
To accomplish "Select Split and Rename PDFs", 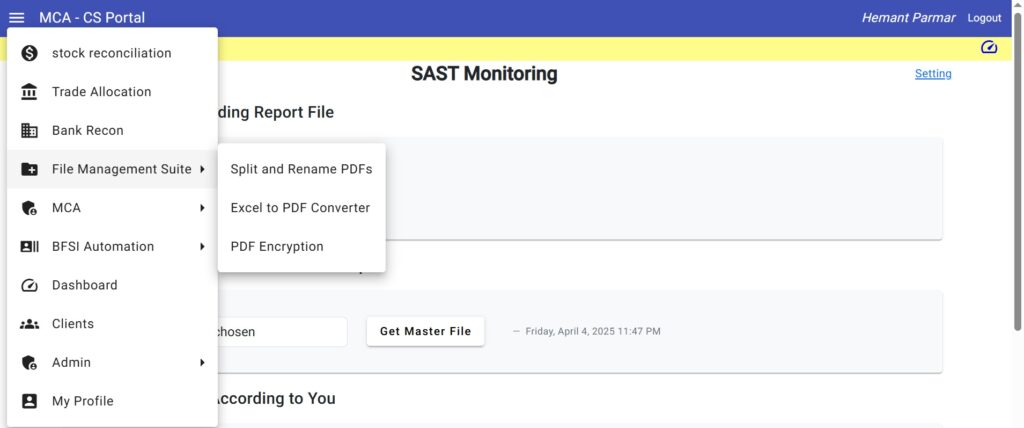I will click(301, 169).
